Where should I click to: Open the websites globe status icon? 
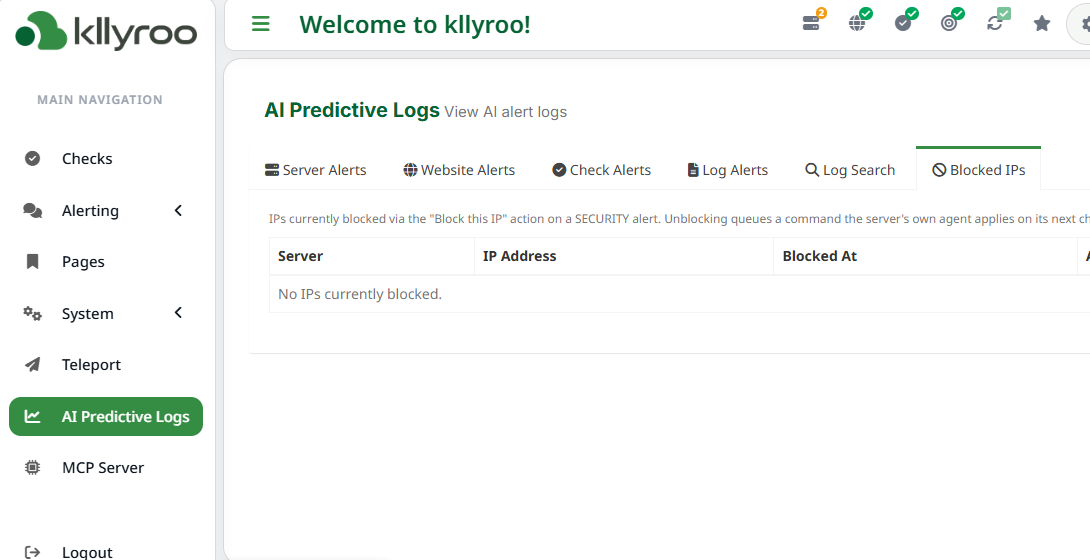pos(859,22)
